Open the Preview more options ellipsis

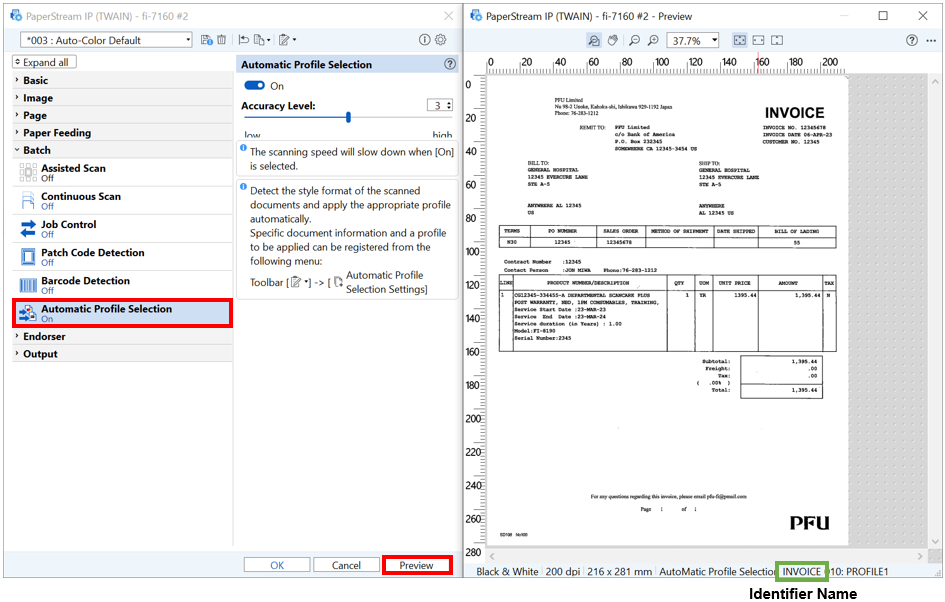(931, 40)
